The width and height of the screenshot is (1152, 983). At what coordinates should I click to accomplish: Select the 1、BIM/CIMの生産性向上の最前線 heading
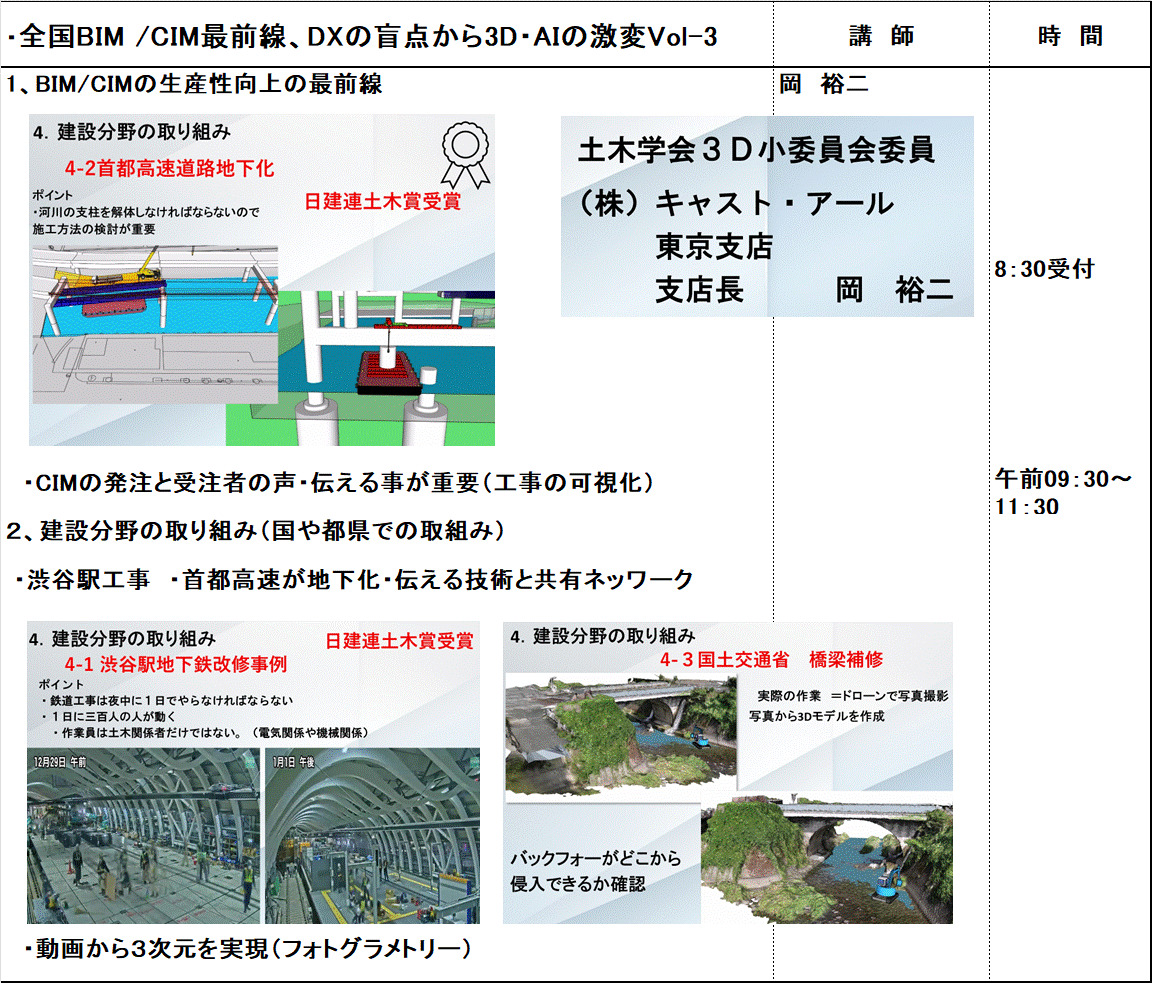click(194, 85)
